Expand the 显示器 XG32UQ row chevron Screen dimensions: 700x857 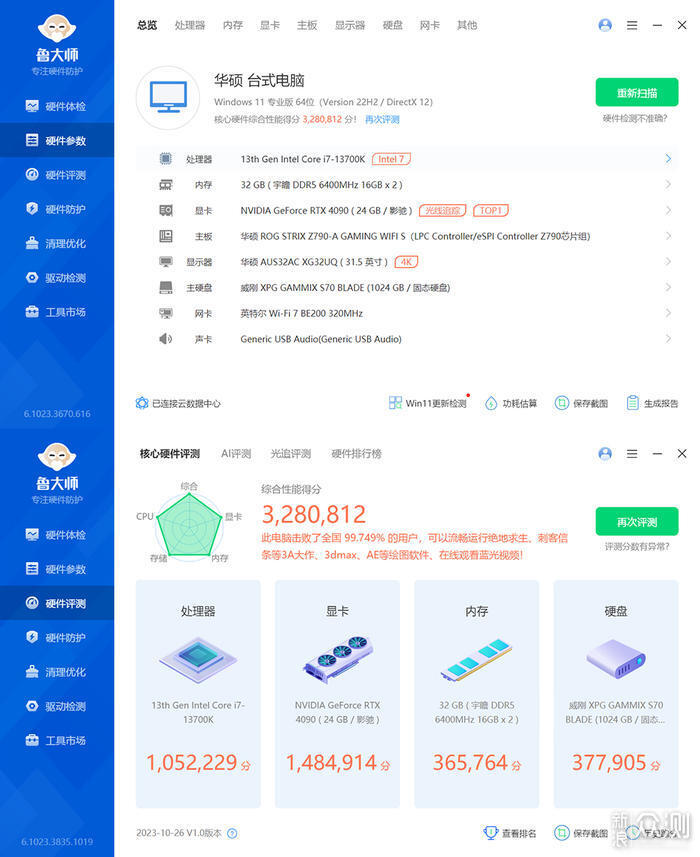coord(668,261)
